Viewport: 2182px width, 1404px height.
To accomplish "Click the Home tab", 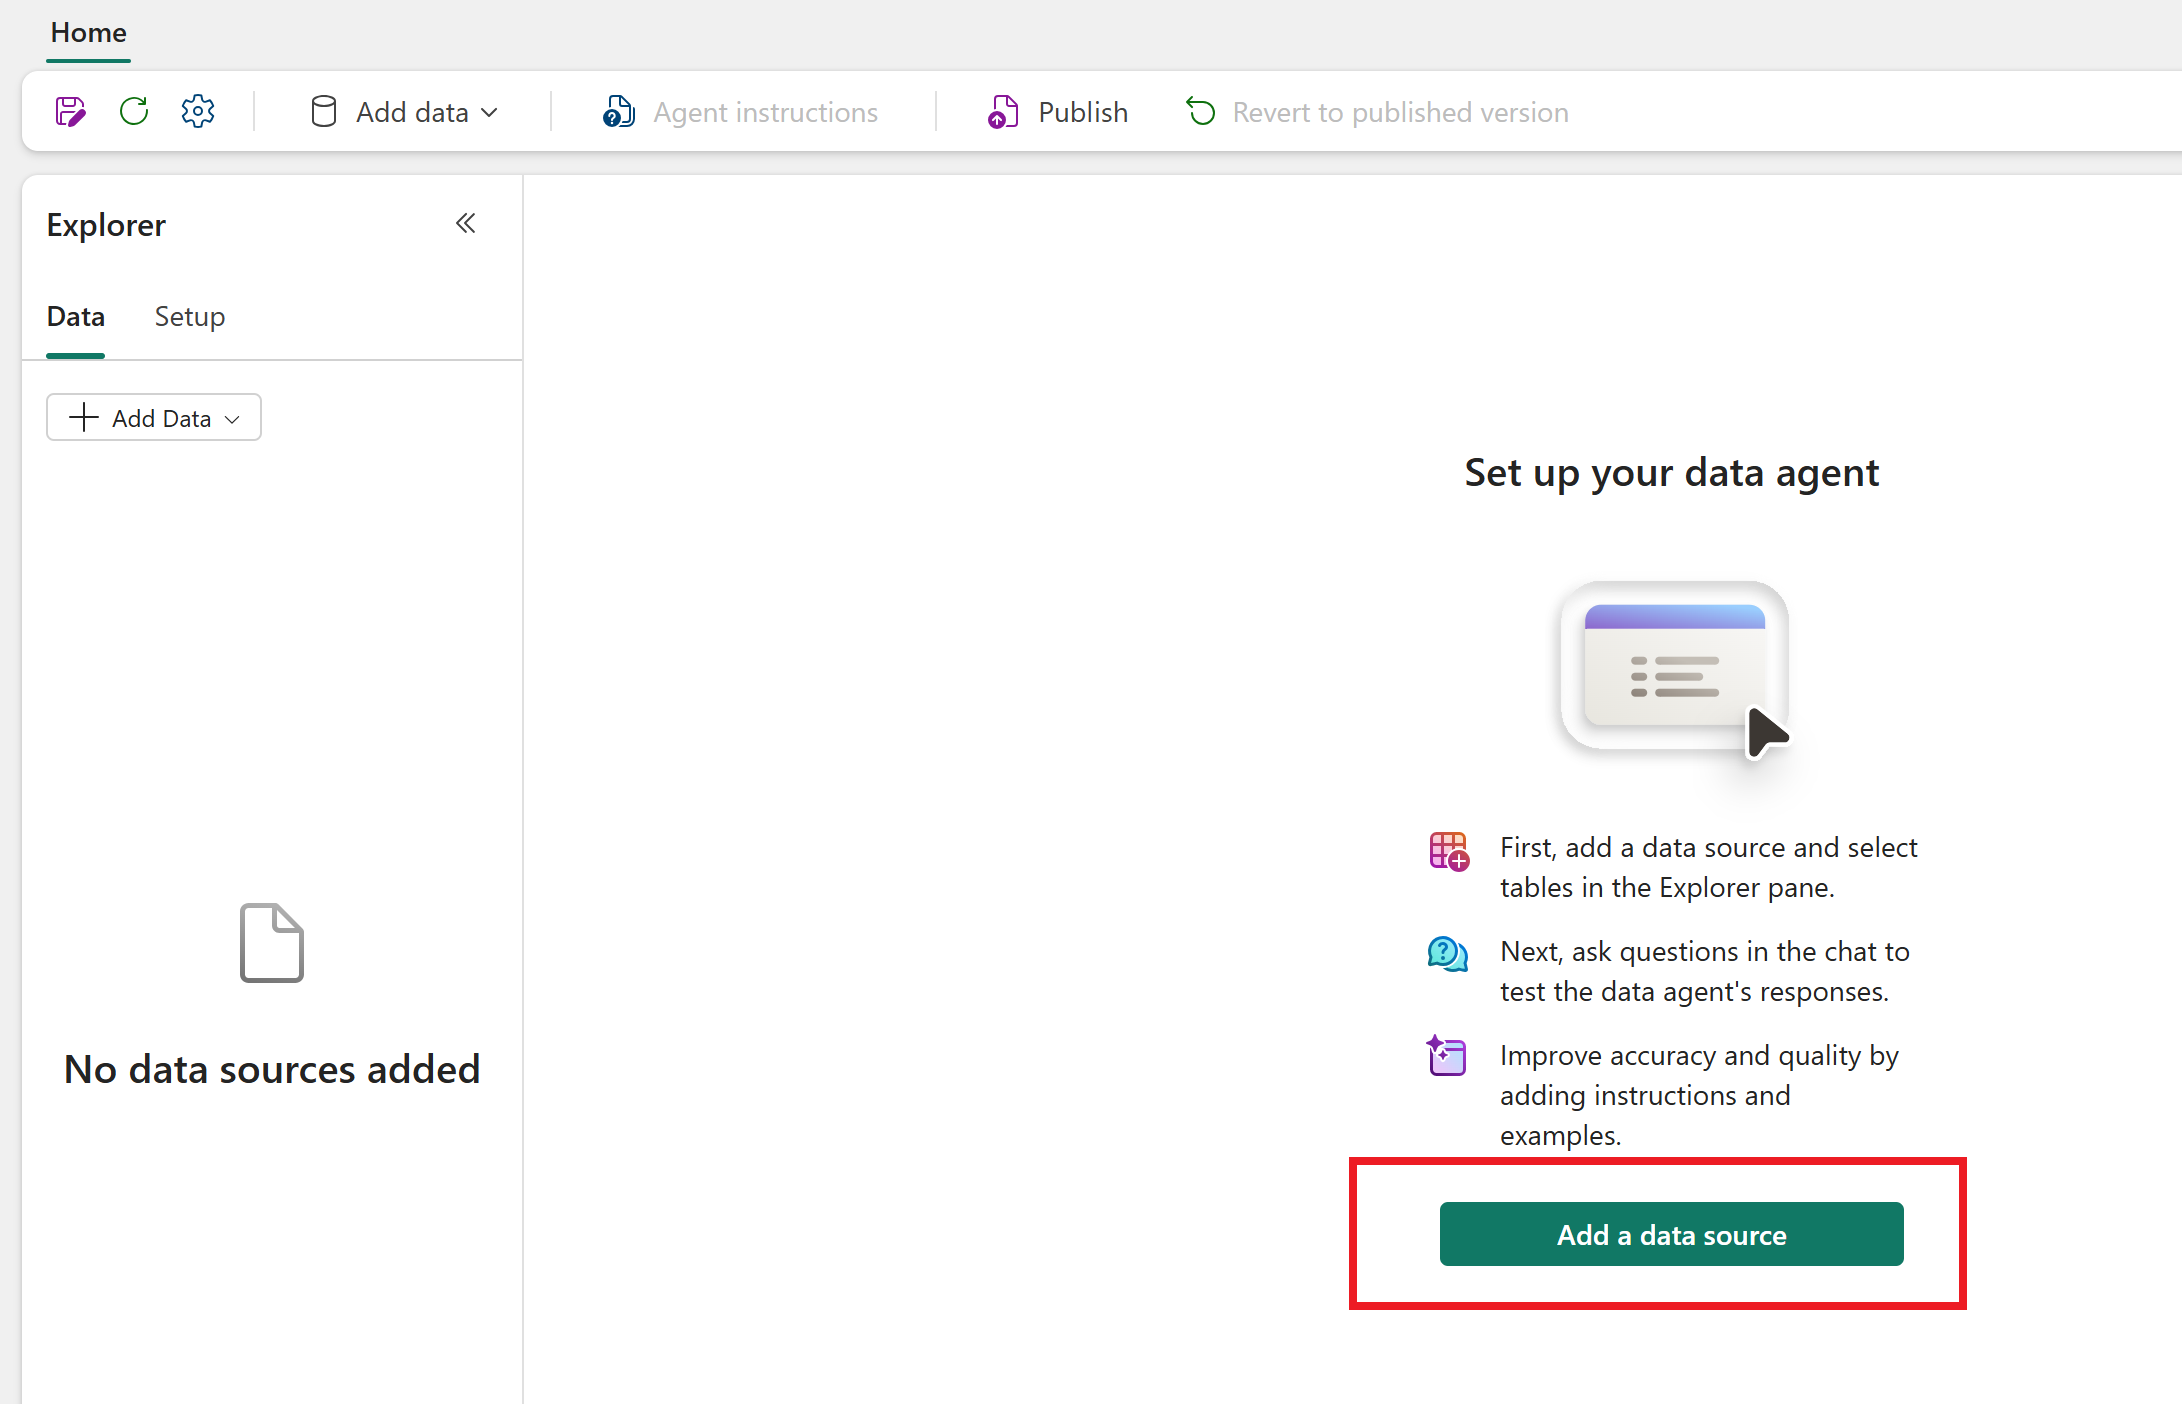I will click(x=87, y=33).
